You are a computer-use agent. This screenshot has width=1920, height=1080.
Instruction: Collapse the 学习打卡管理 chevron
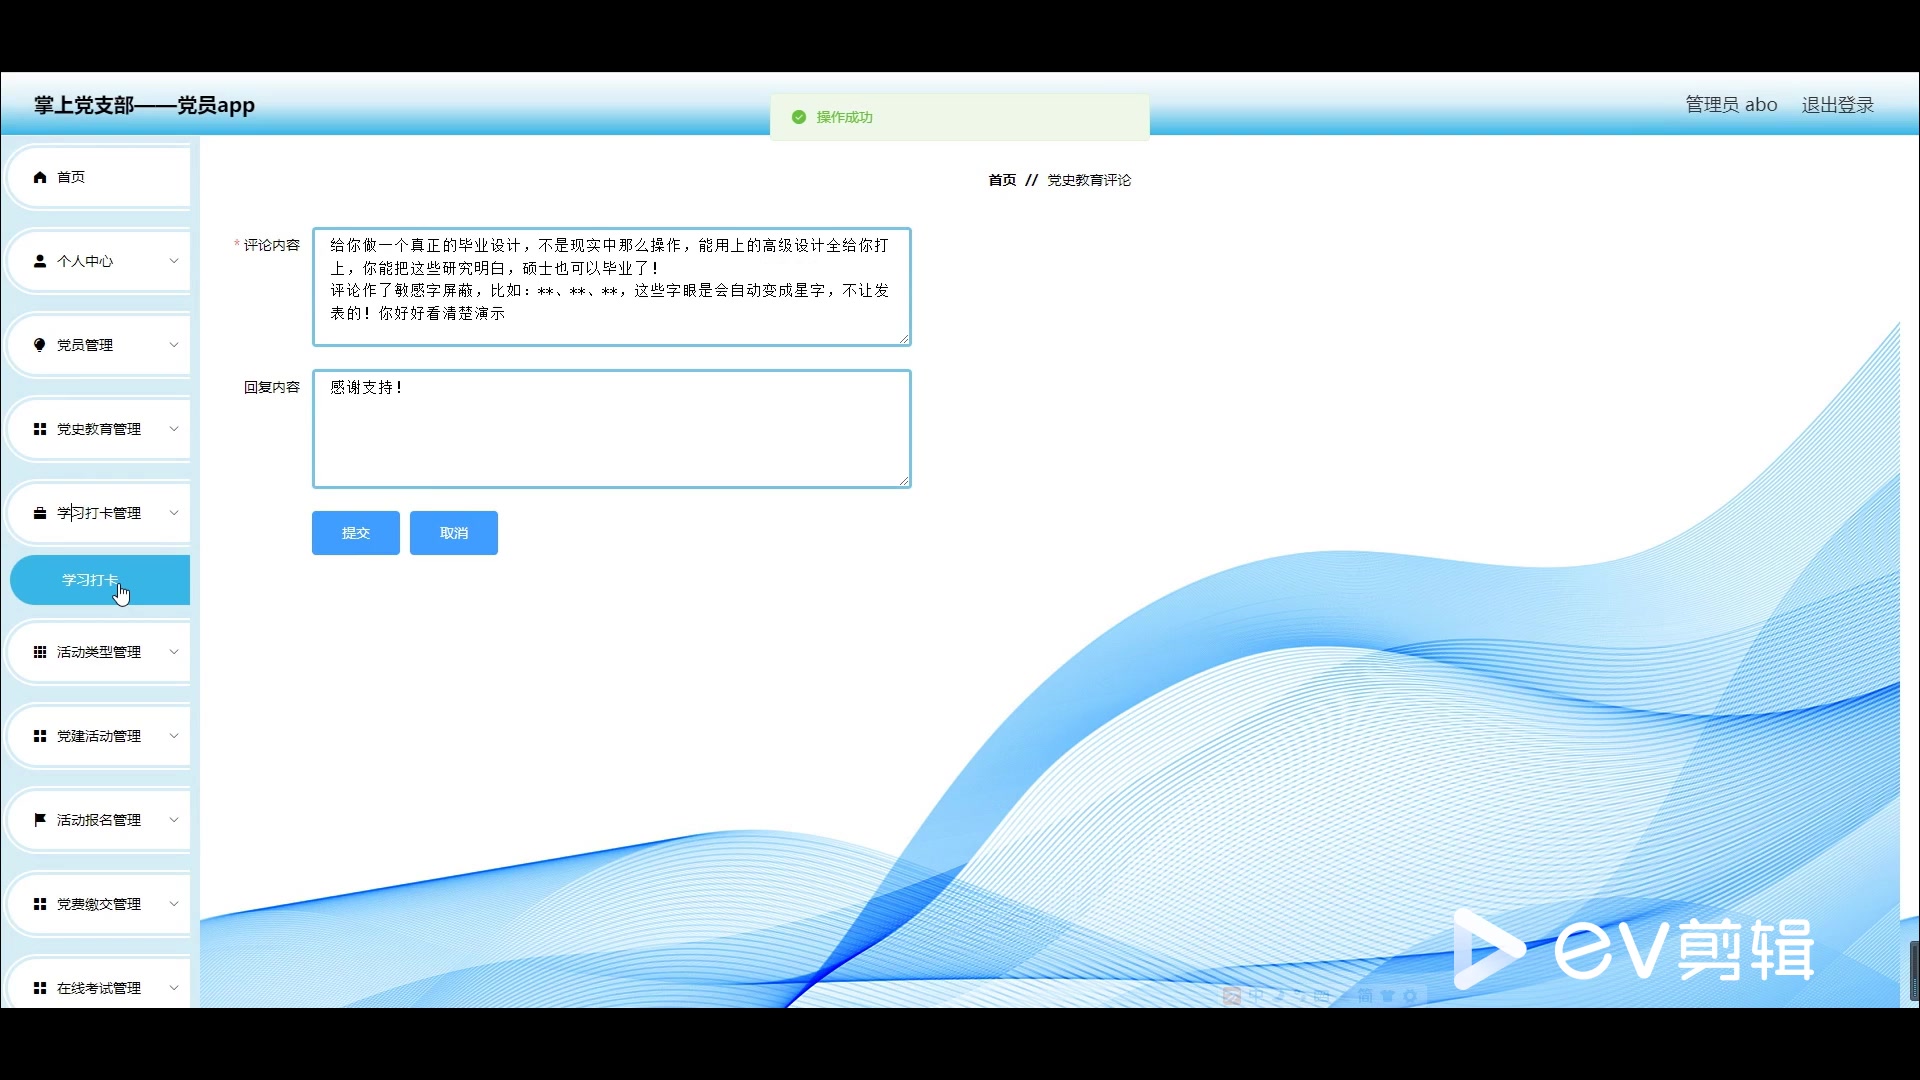tap(174, 513)
